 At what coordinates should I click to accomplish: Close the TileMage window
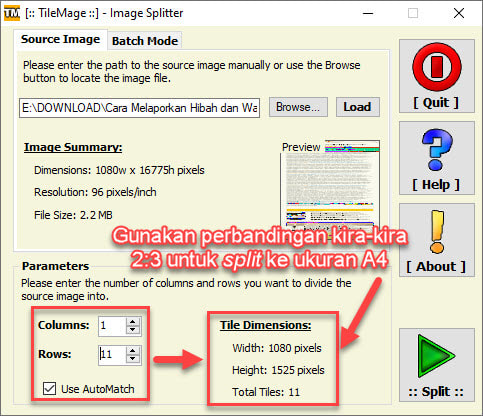pyautogui.click(x=459, y=13)
